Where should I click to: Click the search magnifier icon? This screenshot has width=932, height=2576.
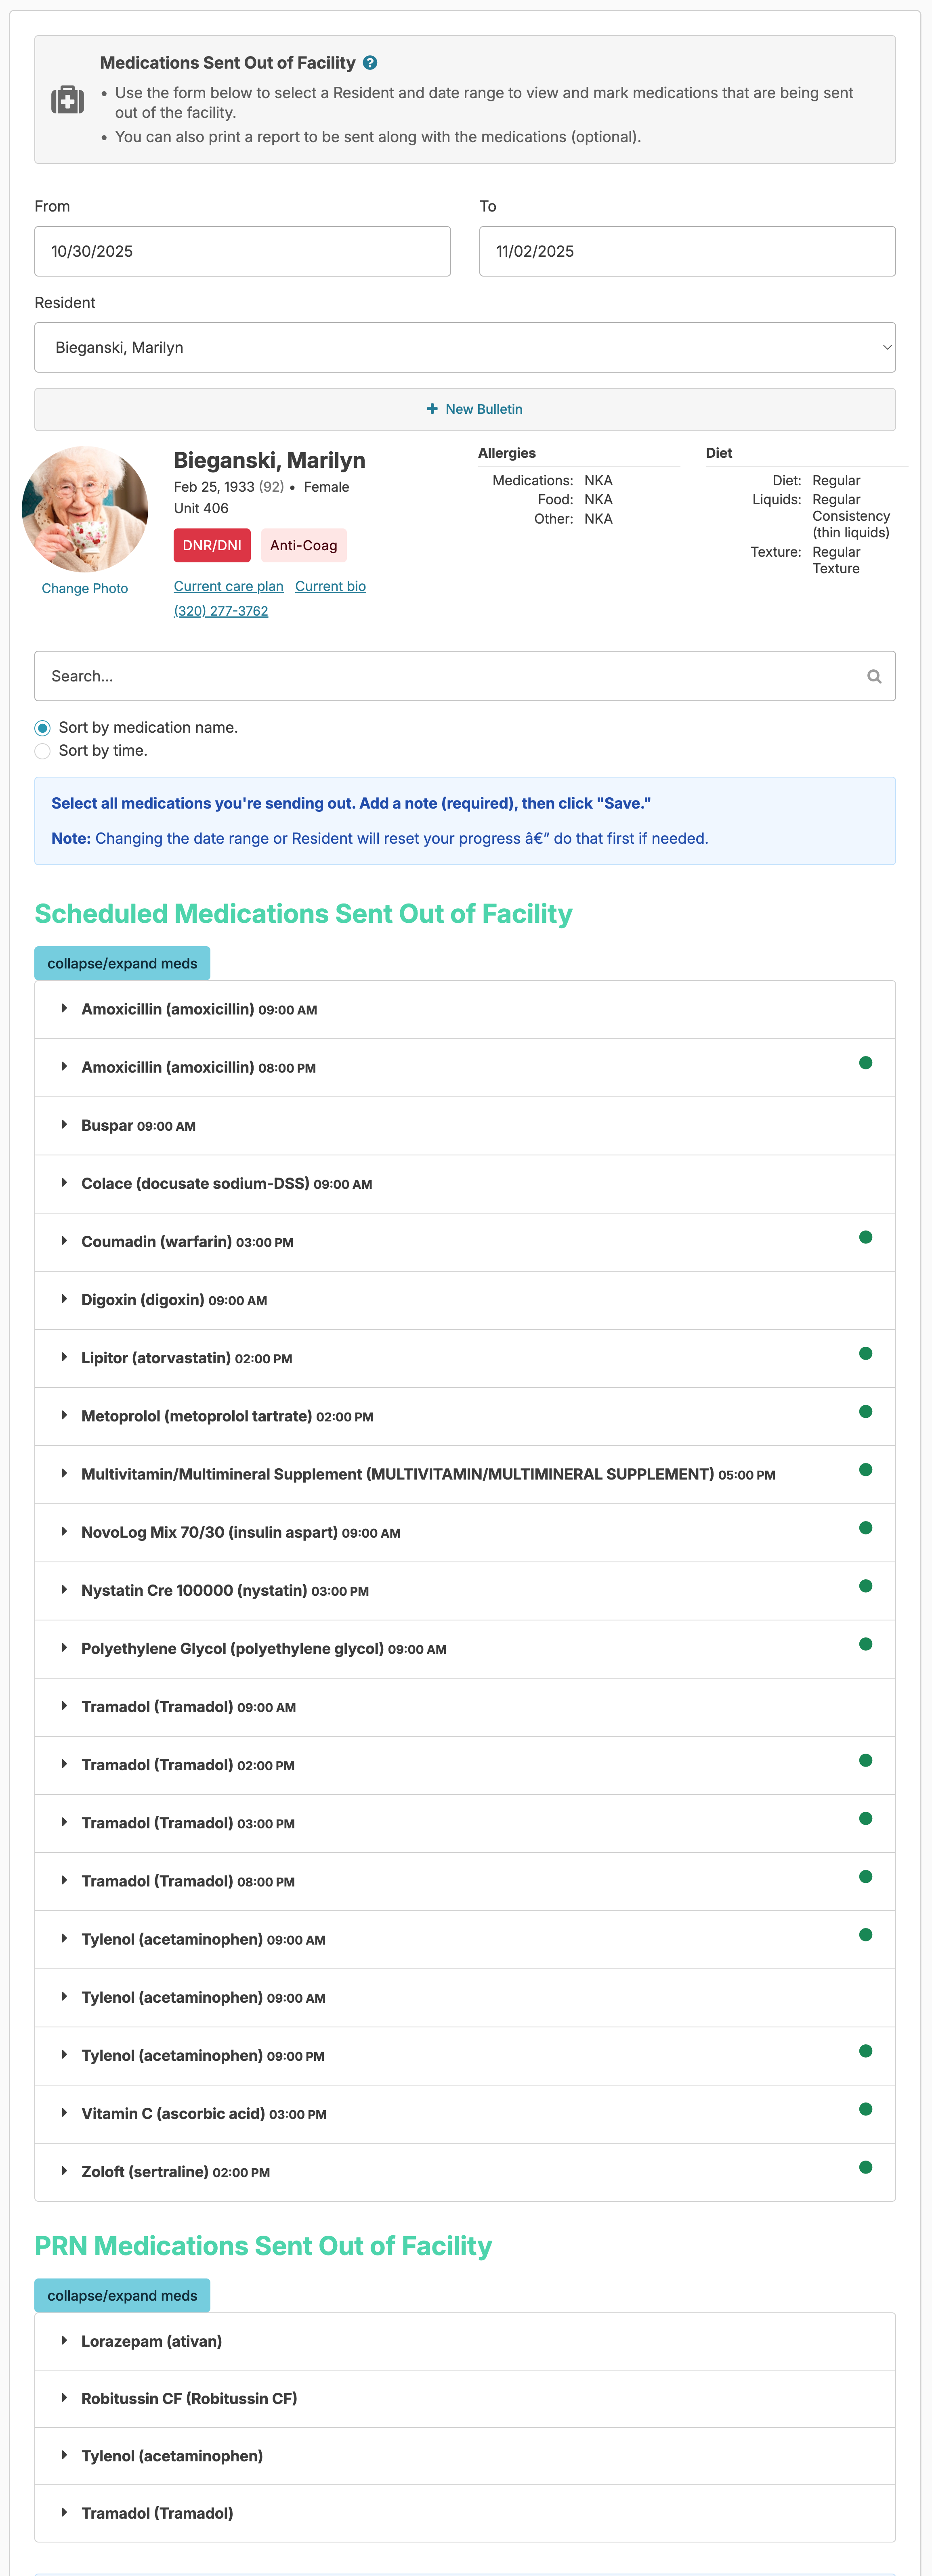point(874,677)
